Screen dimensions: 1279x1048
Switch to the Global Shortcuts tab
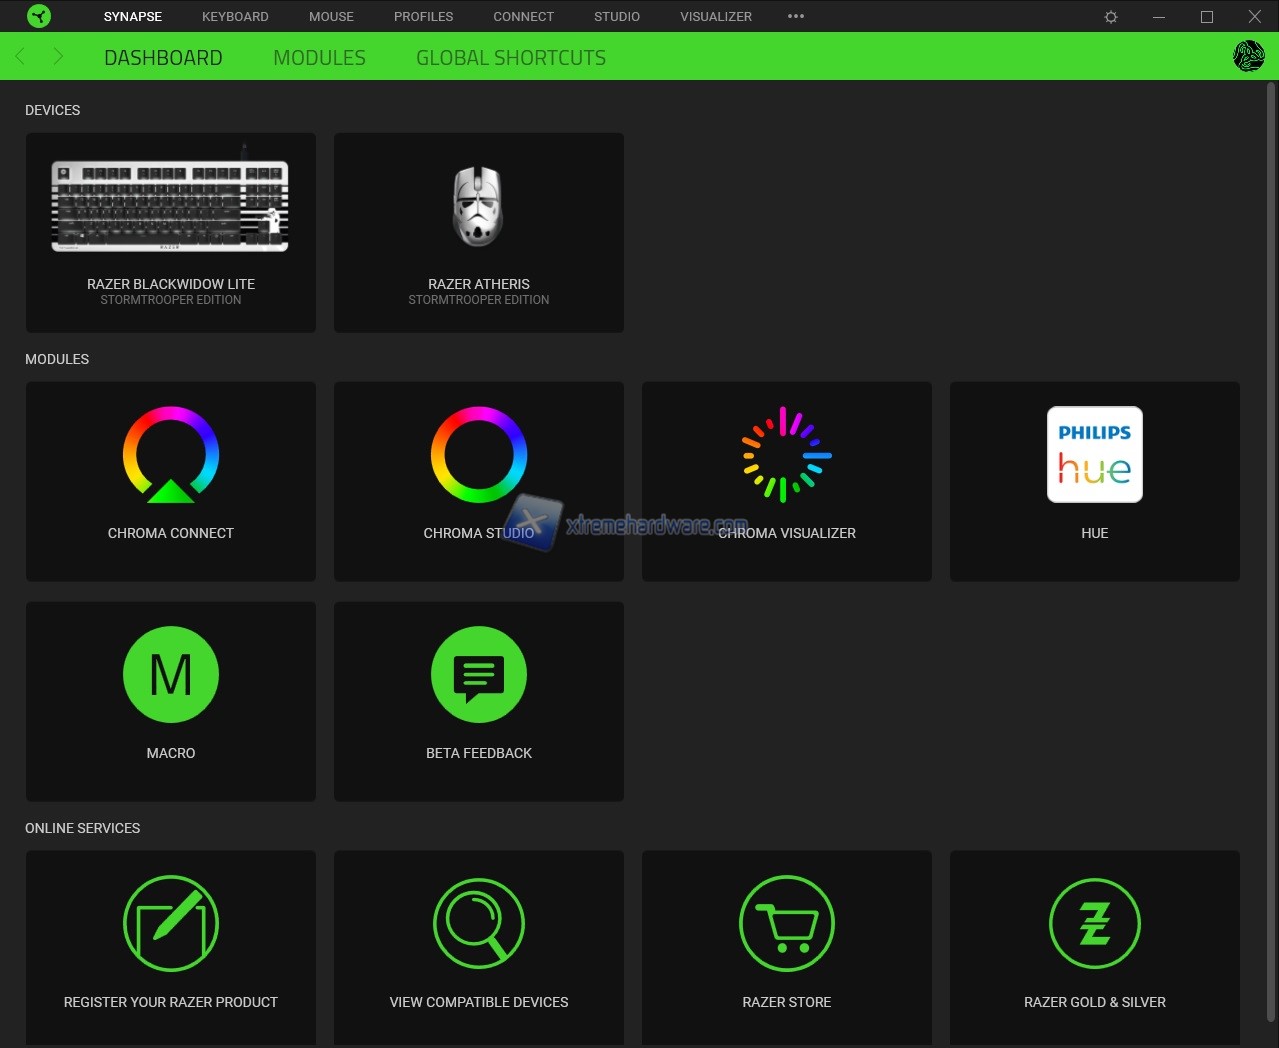(511, 58)
